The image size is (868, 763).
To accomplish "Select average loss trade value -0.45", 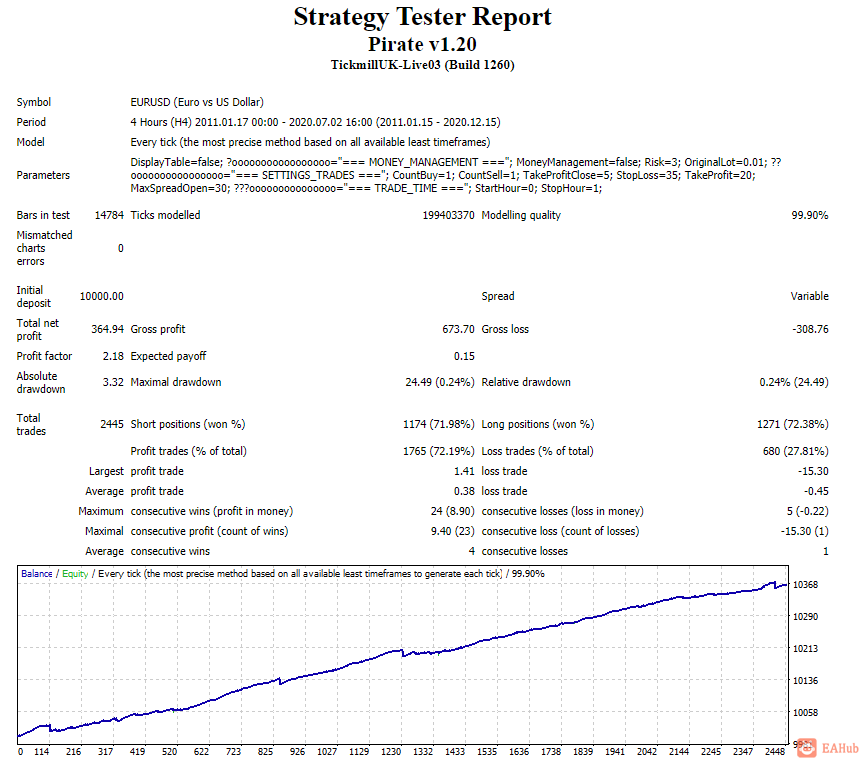I will [x=816, y=491].
